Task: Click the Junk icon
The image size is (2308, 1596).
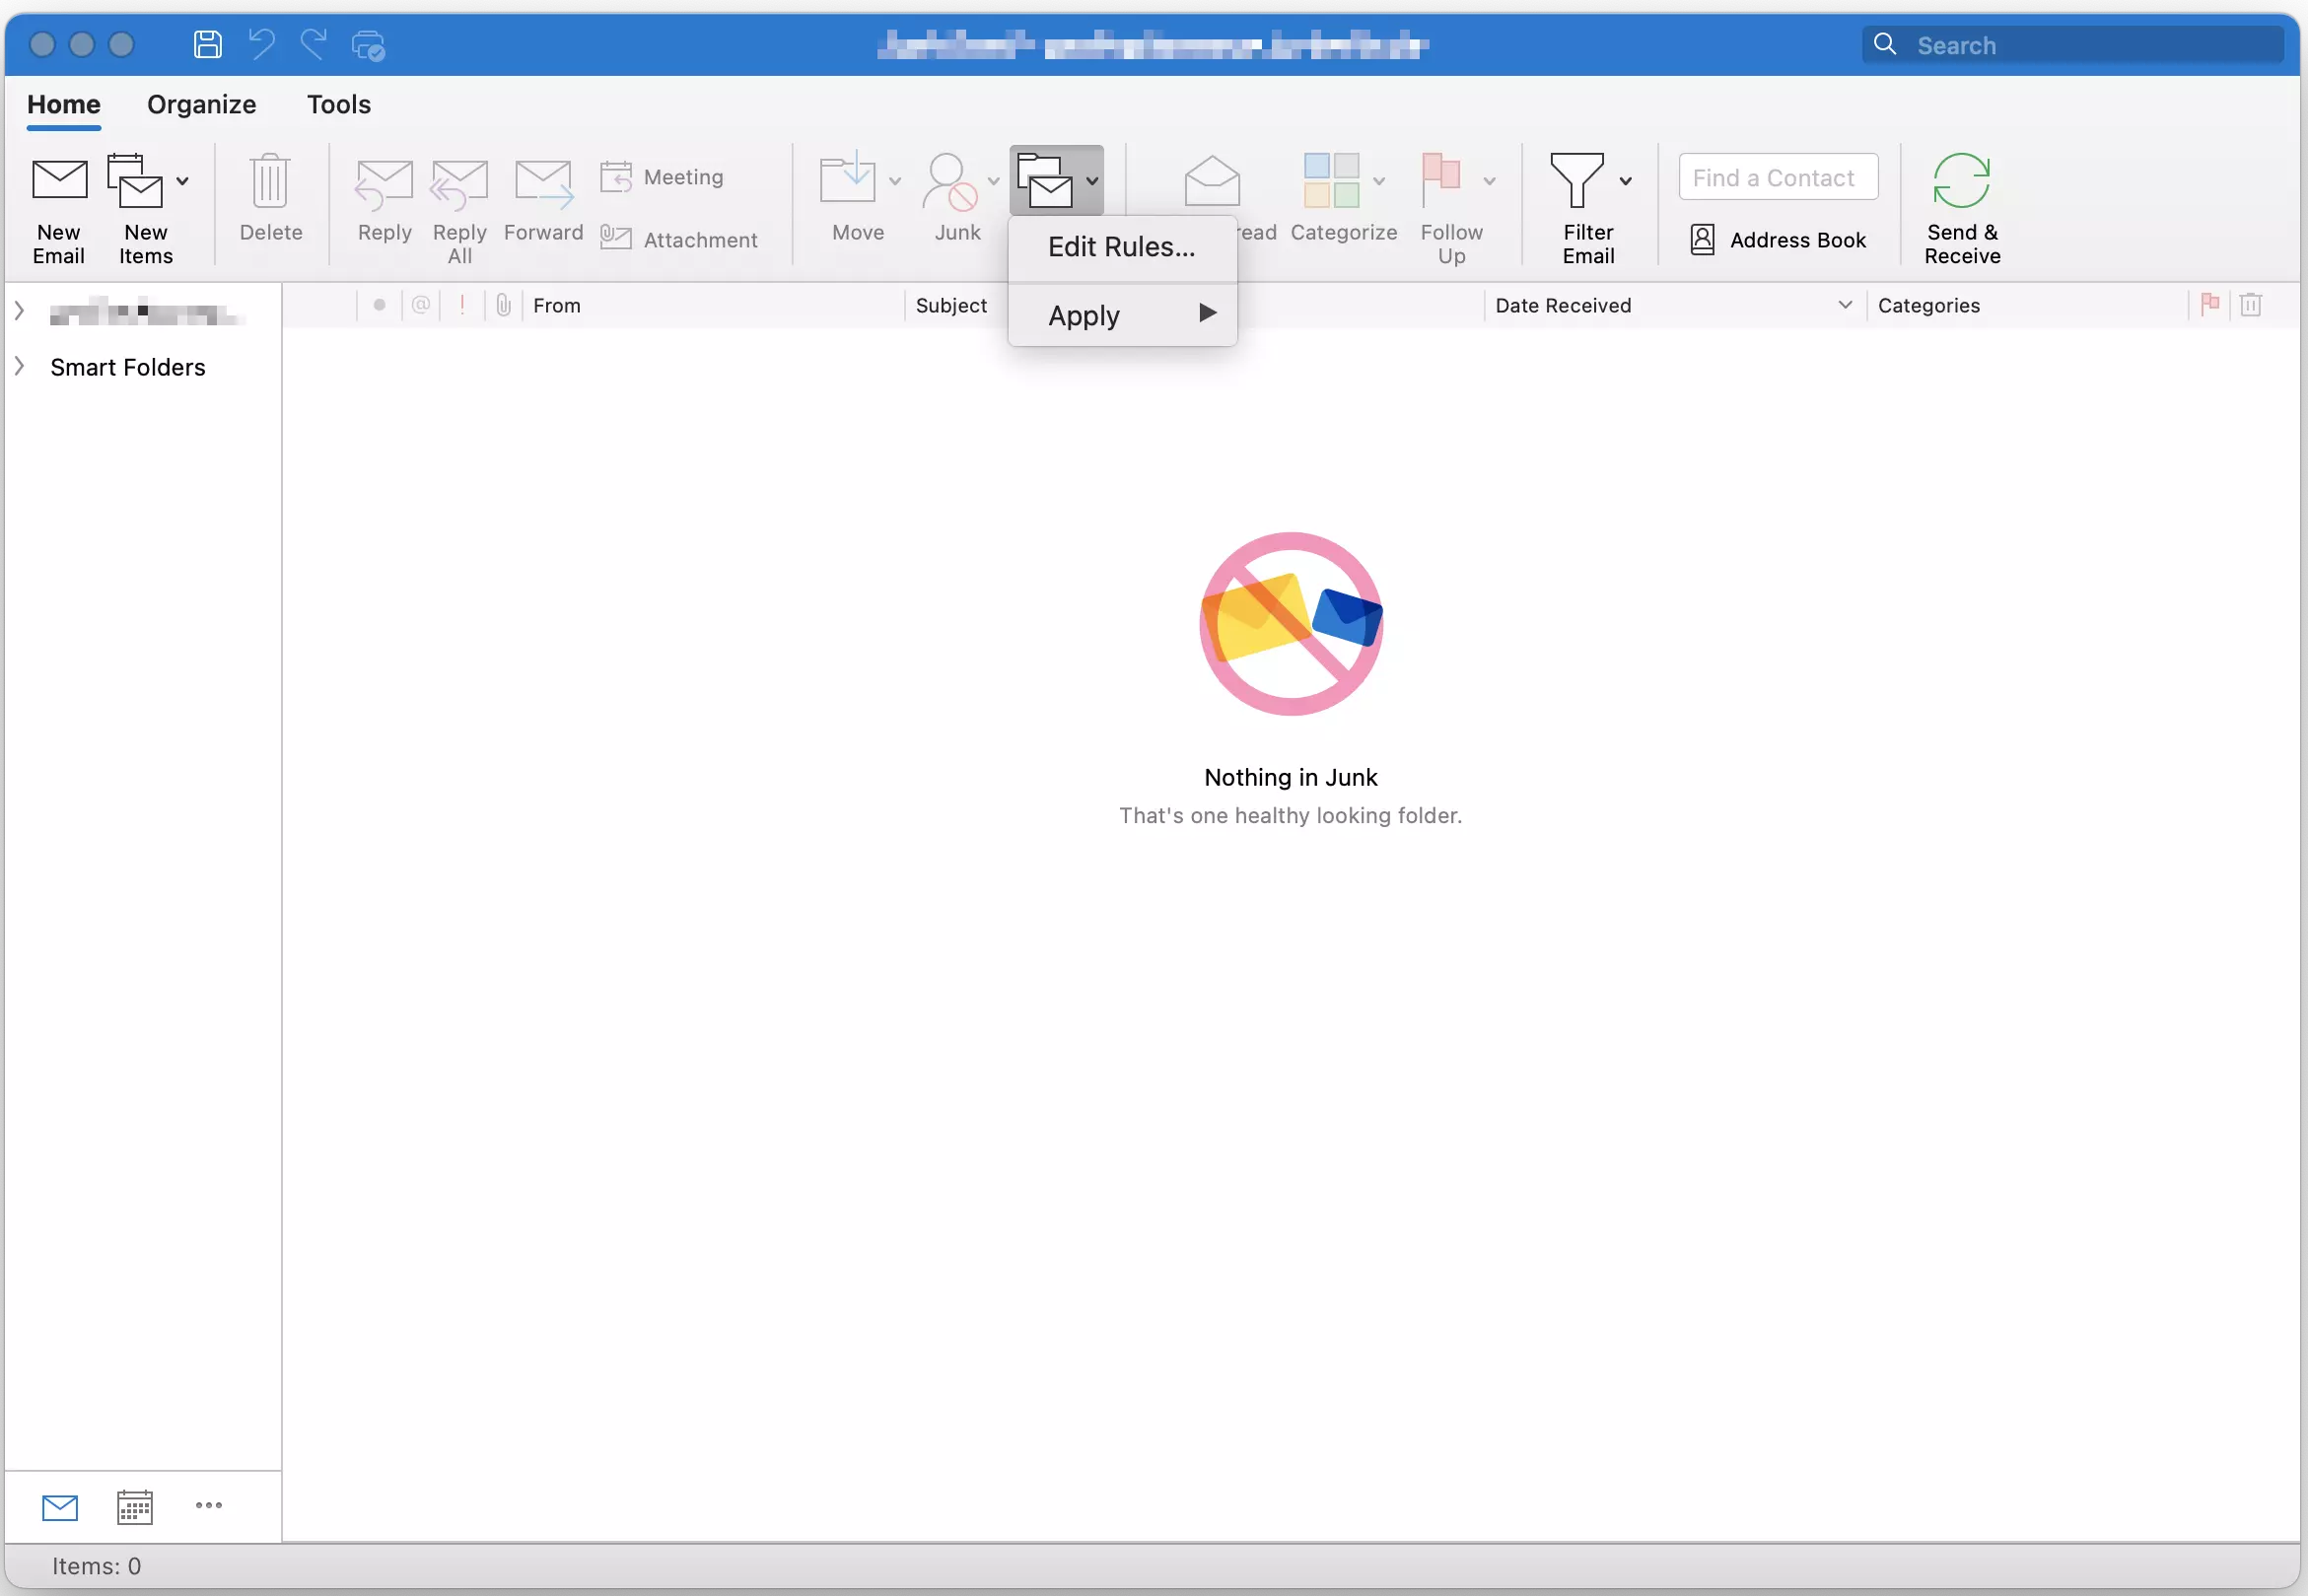Action: [x=950, y=181]
